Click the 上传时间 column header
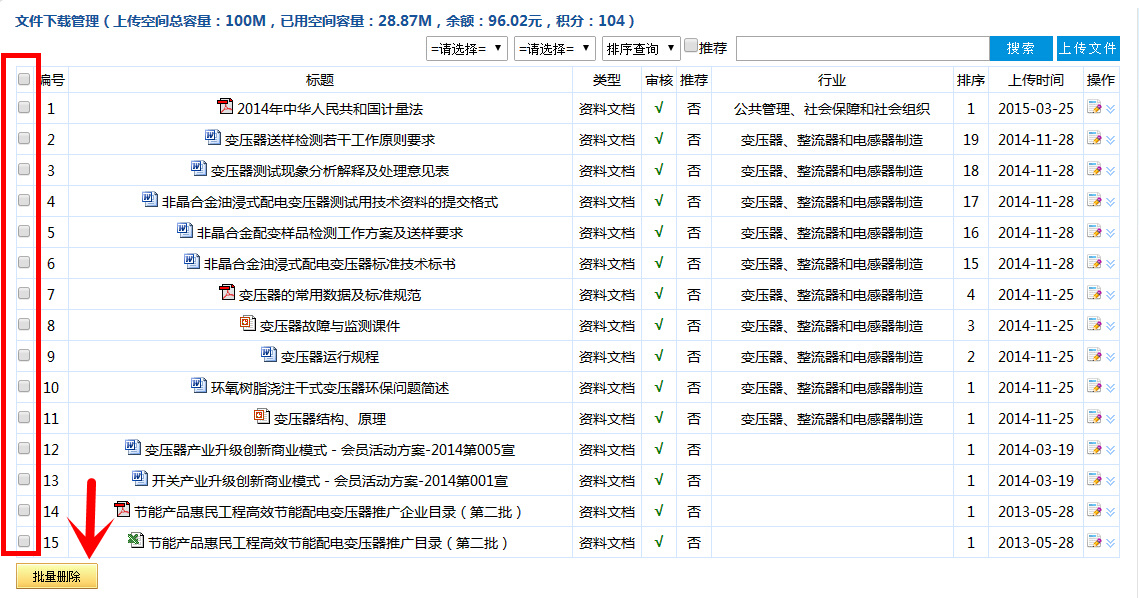This screenshot has width=1139, height=598. coord(1036,80)
